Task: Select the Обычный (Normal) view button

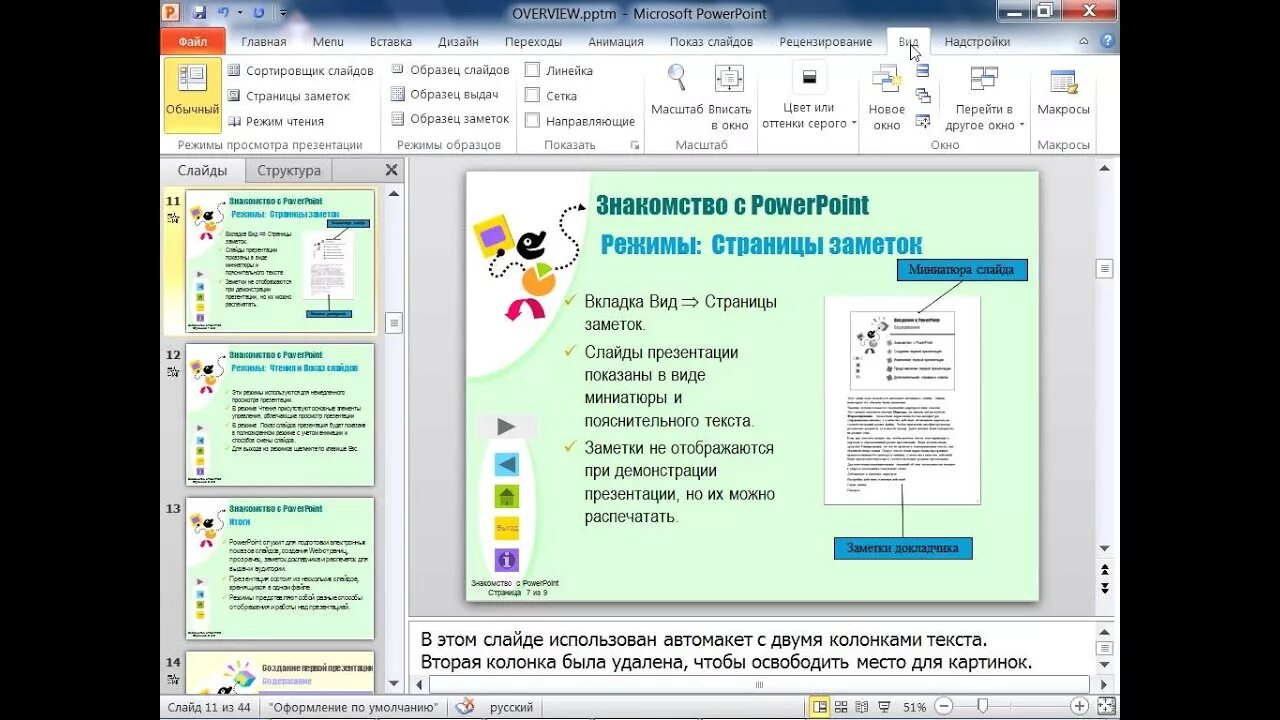Action: pos(192,95)
